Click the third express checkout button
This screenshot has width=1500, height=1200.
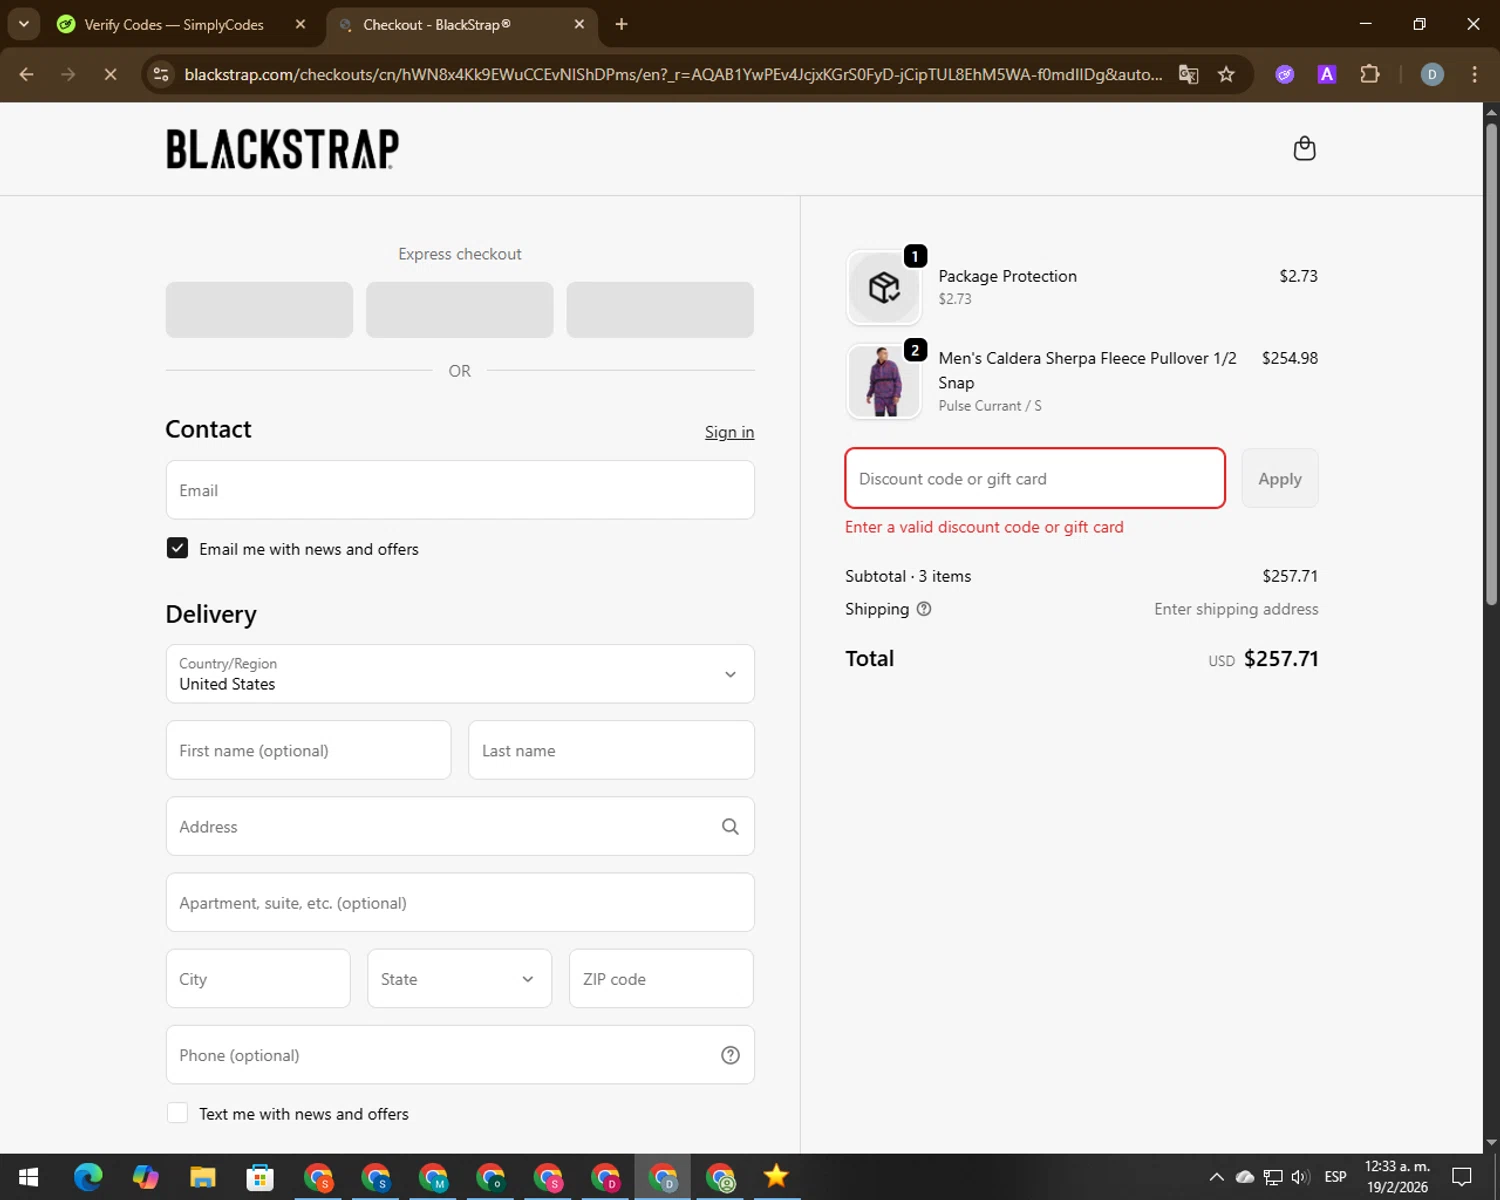coord(660,310)
